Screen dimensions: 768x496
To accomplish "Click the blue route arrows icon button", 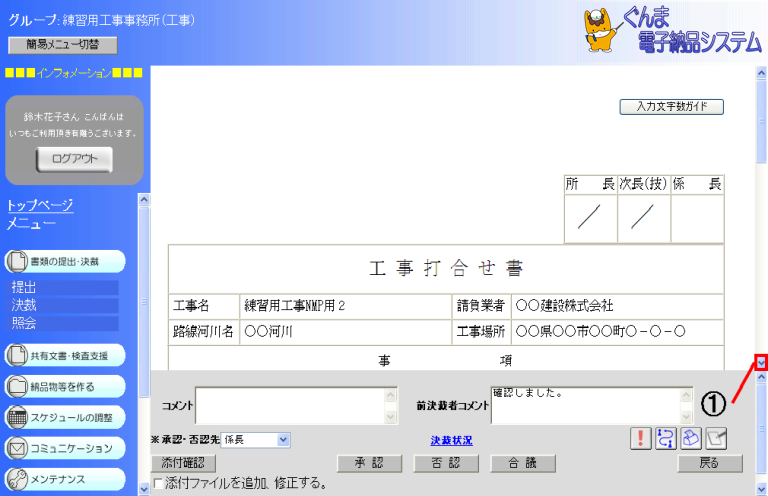I will pyautogui.click(x=665, y=438).
